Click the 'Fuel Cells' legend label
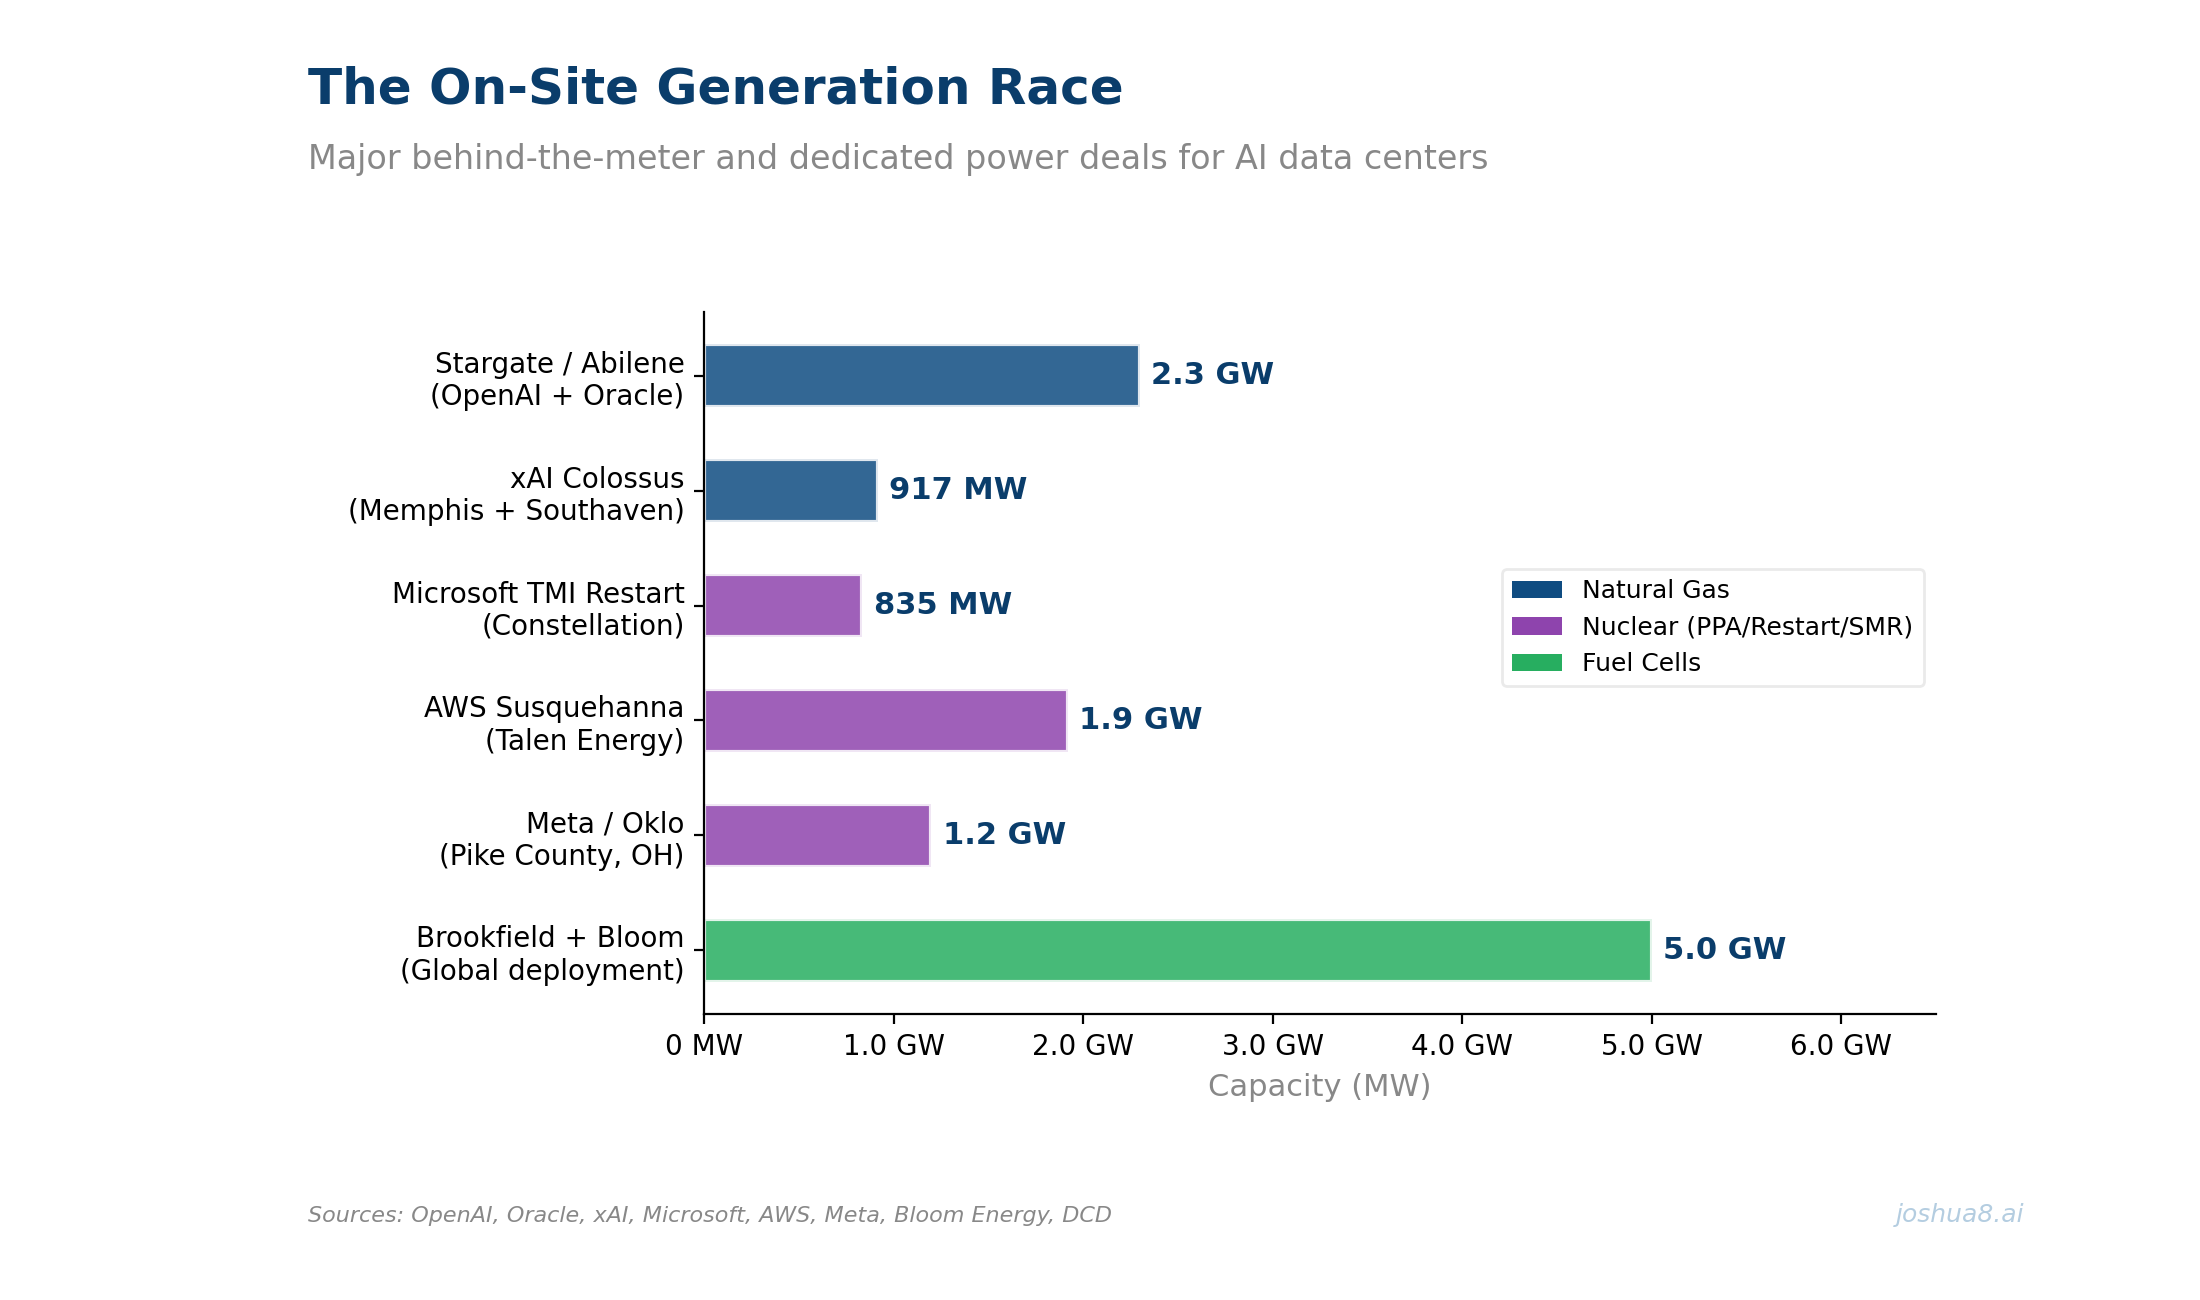The width and height of the screenshot is (2200, 1300). click(x=1641, y=663)
